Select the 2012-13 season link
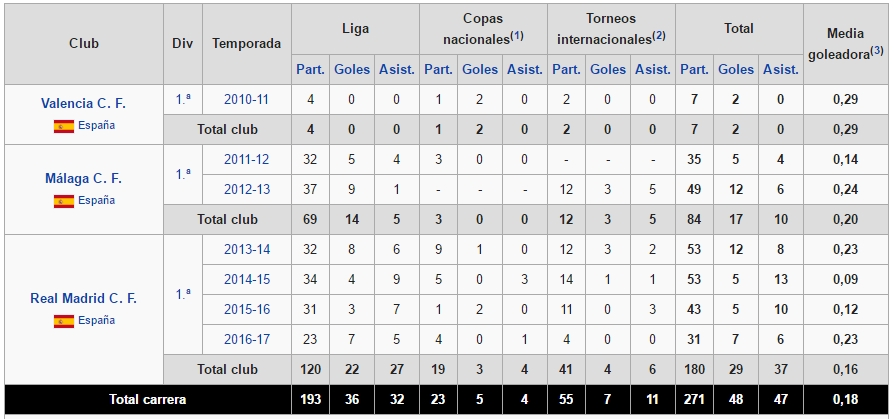The image size is (894, 419). click(x=246, y=189)
